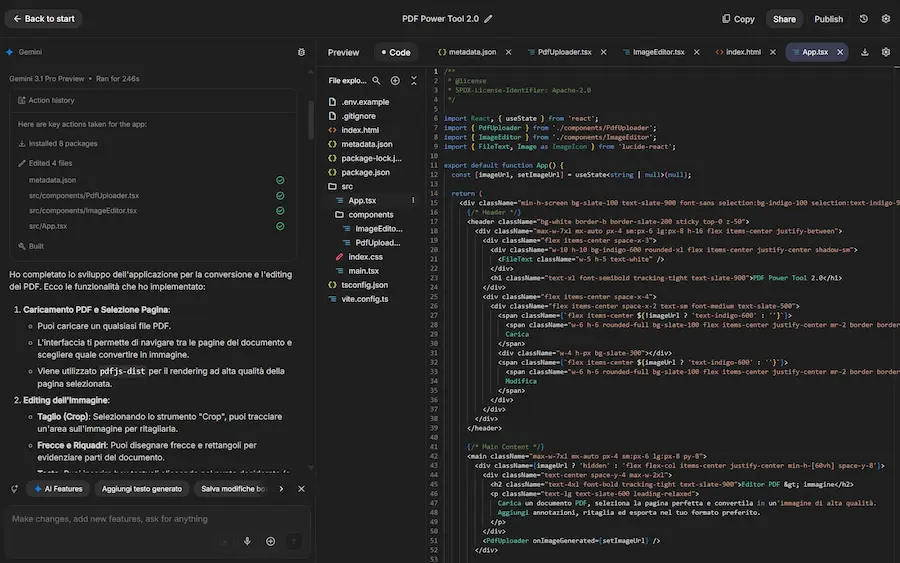Switch to the Preview view
Screen dimensions: 900x563
click(343, 52)
